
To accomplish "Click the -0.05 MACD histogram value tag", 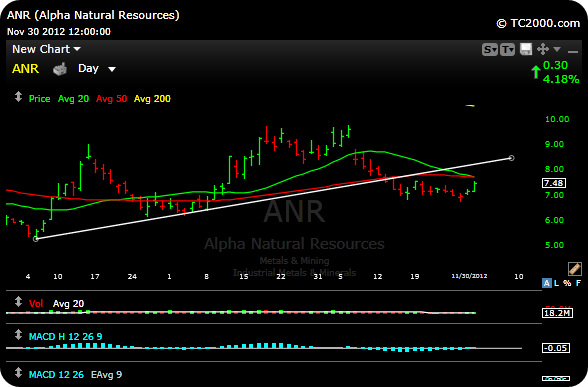I will (x=556, y=348).
